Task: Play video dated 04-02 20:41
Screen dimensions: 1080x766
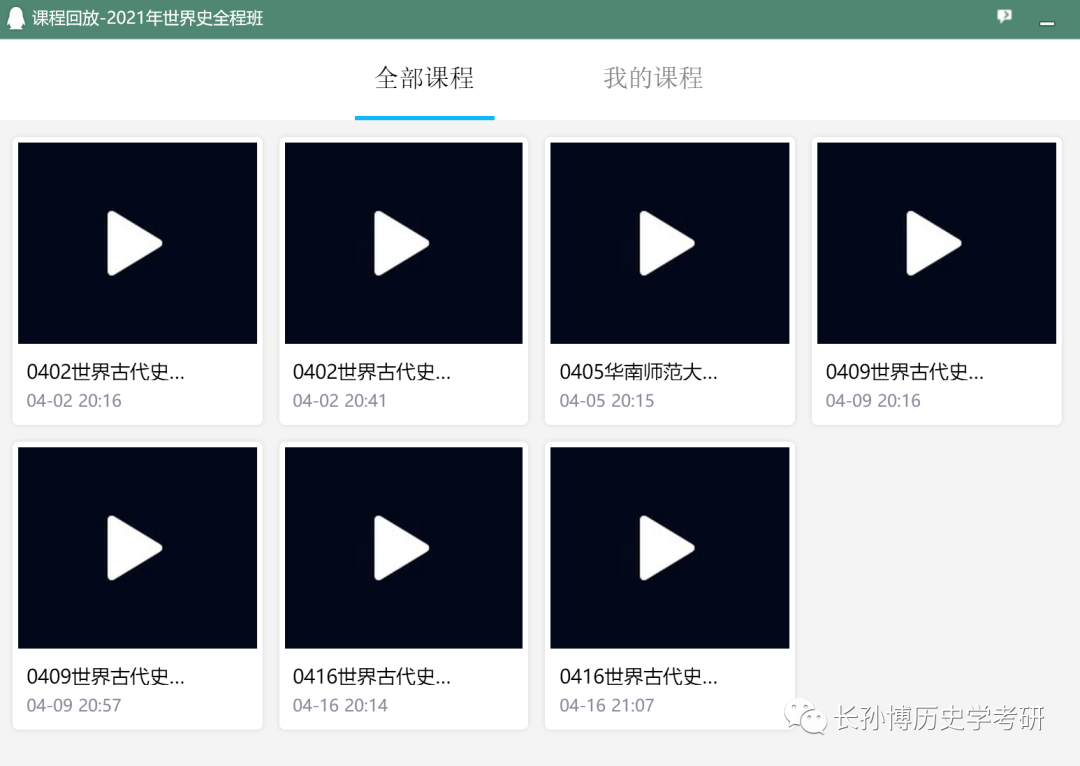Action: 404,243
